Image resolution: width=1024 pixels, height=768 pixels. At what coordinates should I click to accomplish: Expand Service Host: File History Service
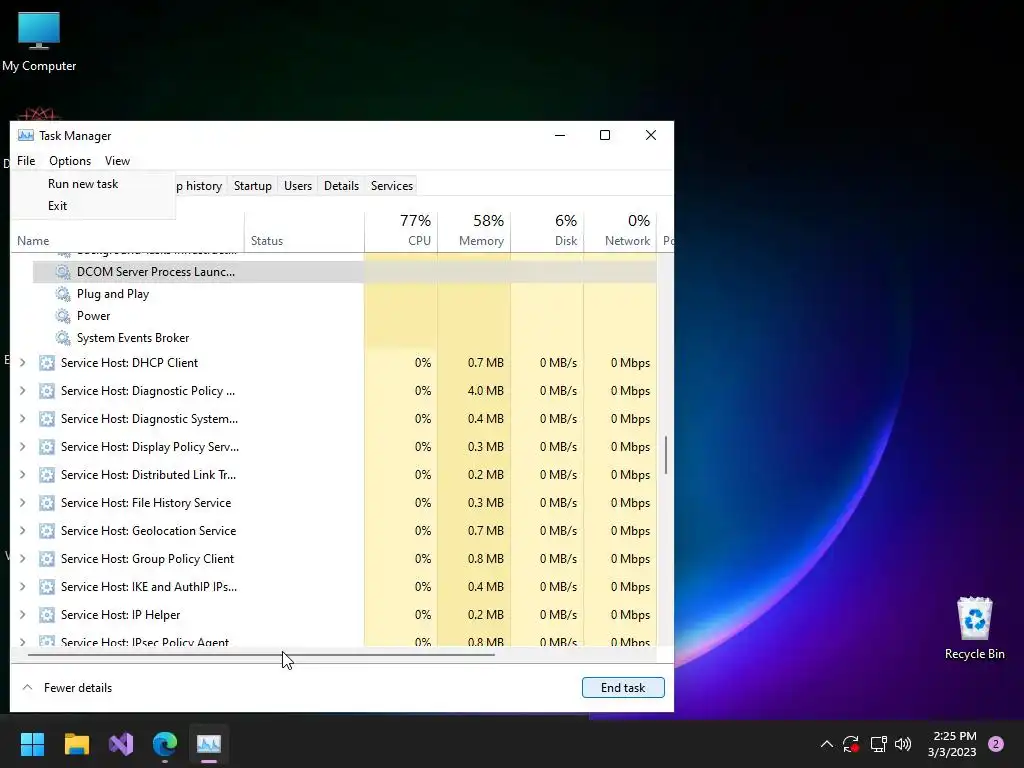click(23, 503)
